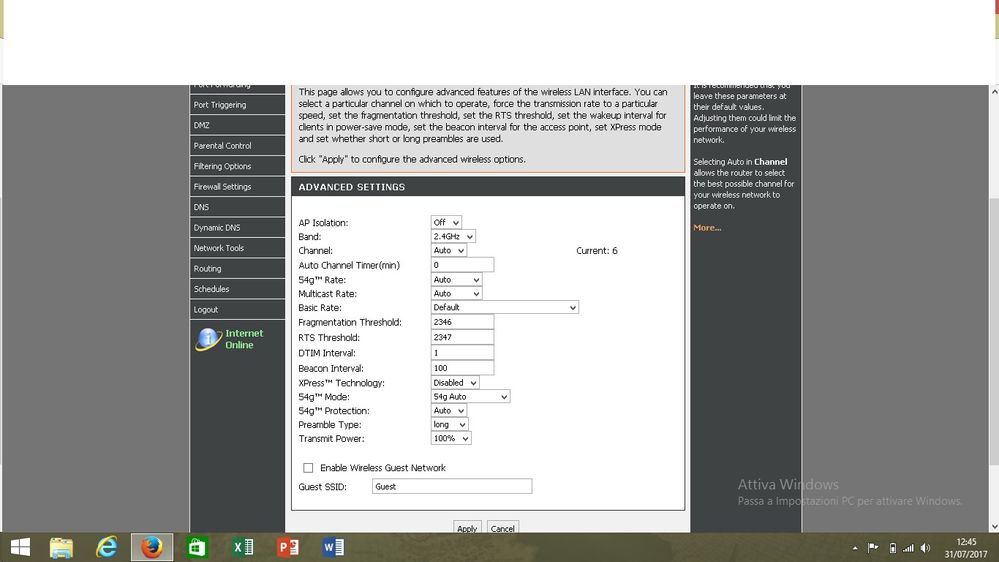Open the XPress Technology dropdown

click(x=455, y=383)
